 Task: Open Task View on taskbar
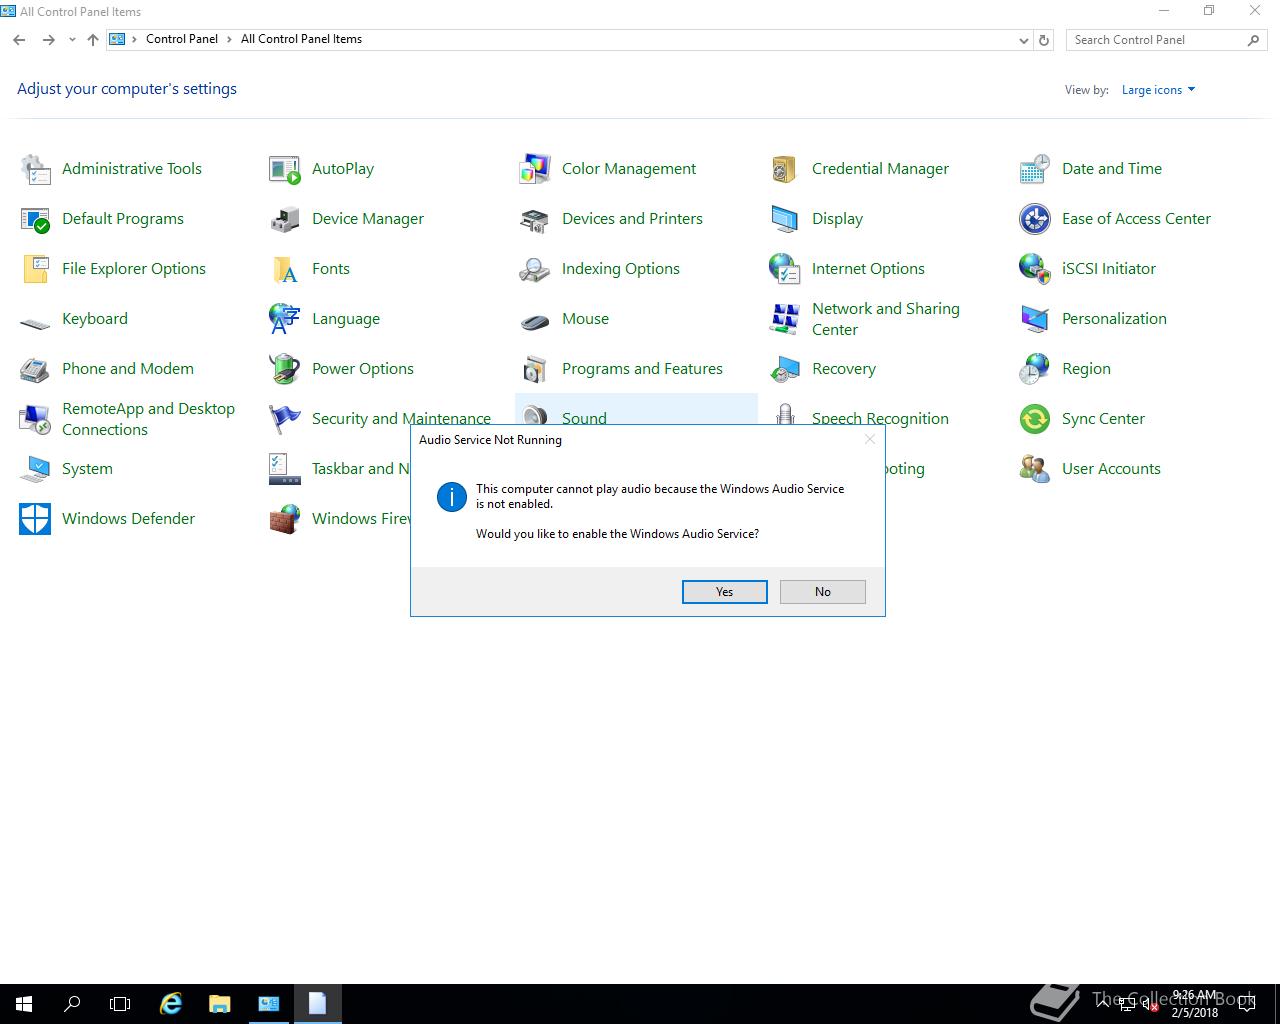[120, 1004]
